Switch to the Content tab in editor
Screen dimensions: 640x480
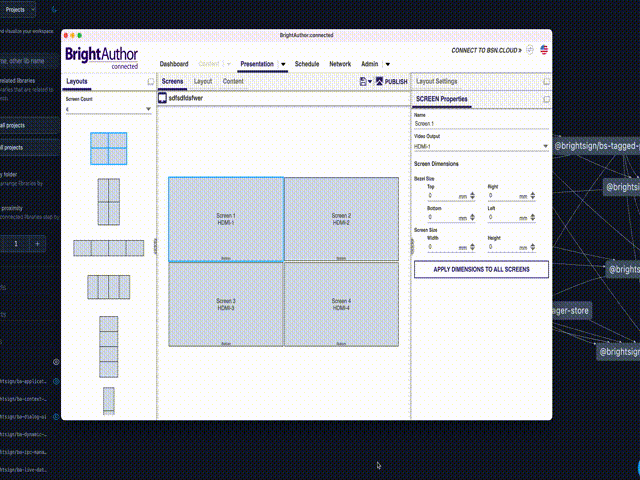coord(233,81)
